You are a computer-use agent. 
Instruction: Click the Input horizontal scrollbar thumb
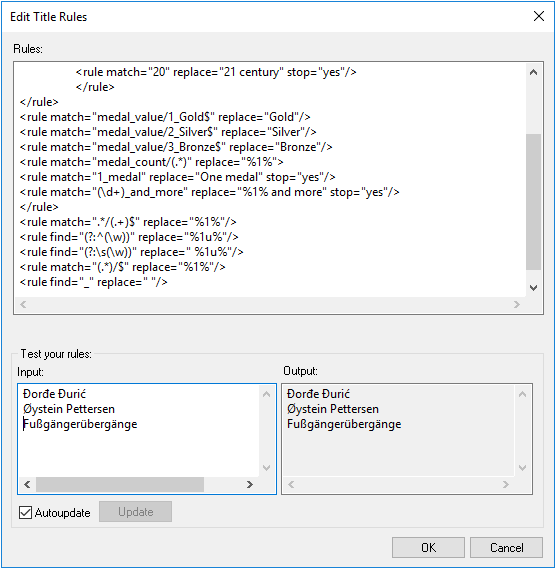click(x=120, y=484)
